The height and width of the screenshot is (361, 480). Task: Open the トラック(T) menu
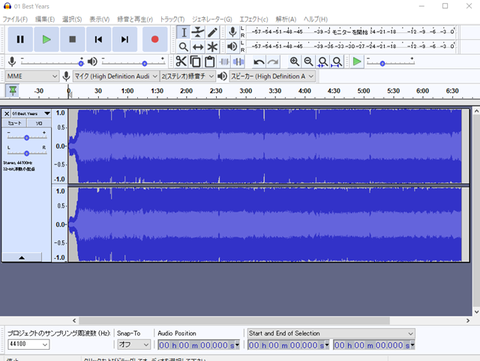[172, 19]
